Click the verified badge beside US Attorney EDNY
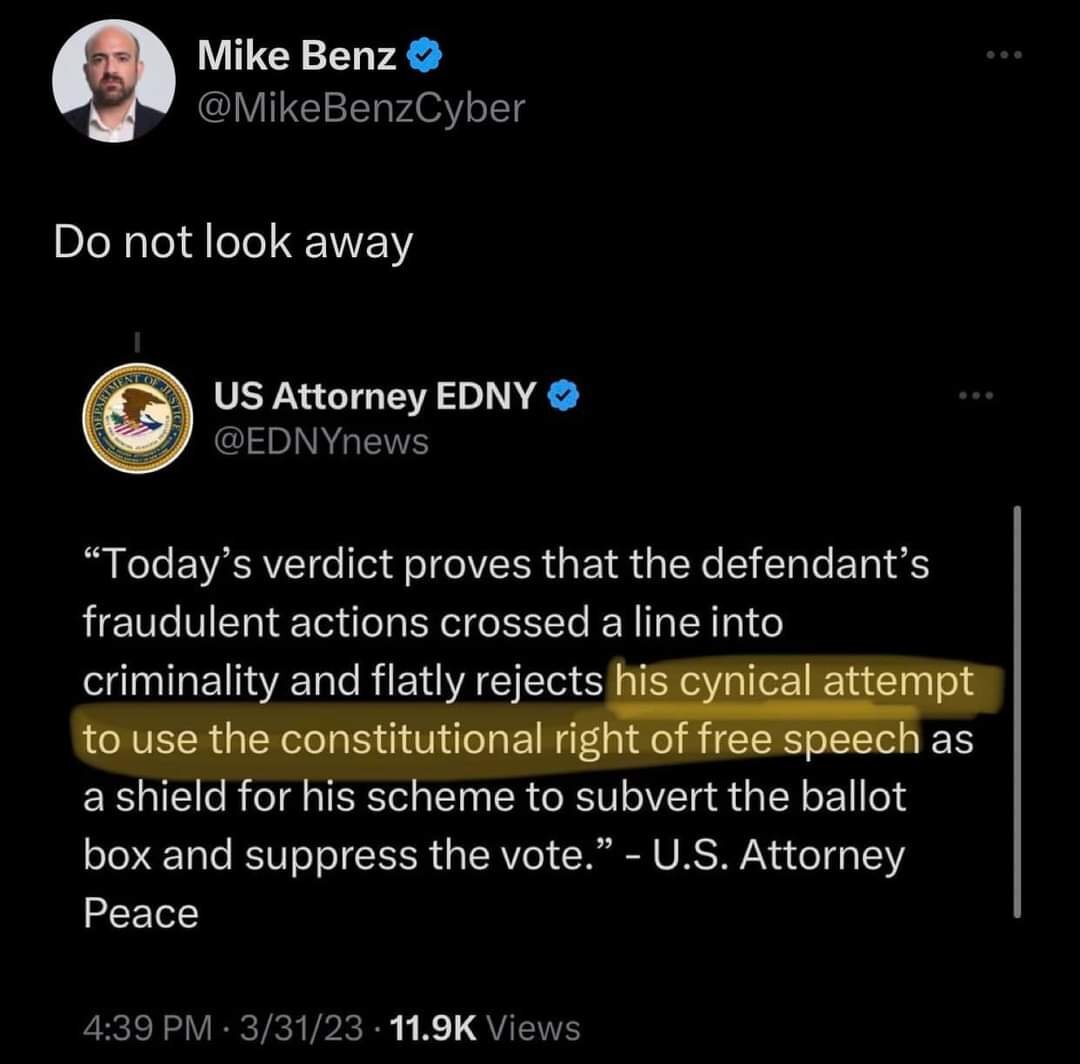 tap(564, 398)
